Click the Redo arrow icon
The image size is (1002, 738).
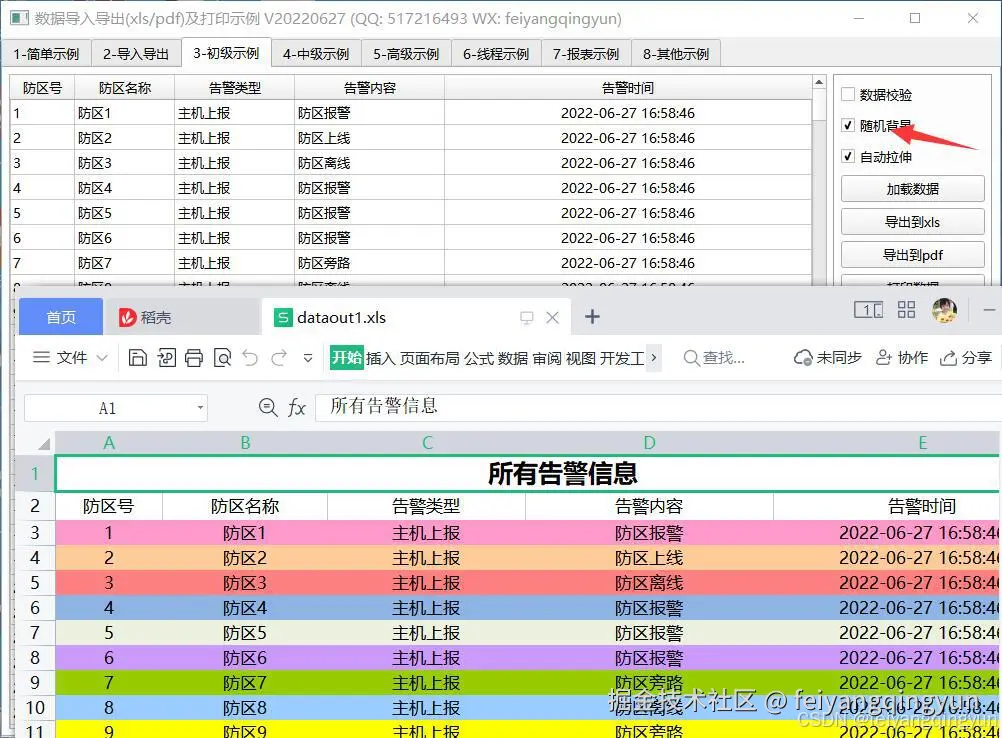(x=277, y=357)
